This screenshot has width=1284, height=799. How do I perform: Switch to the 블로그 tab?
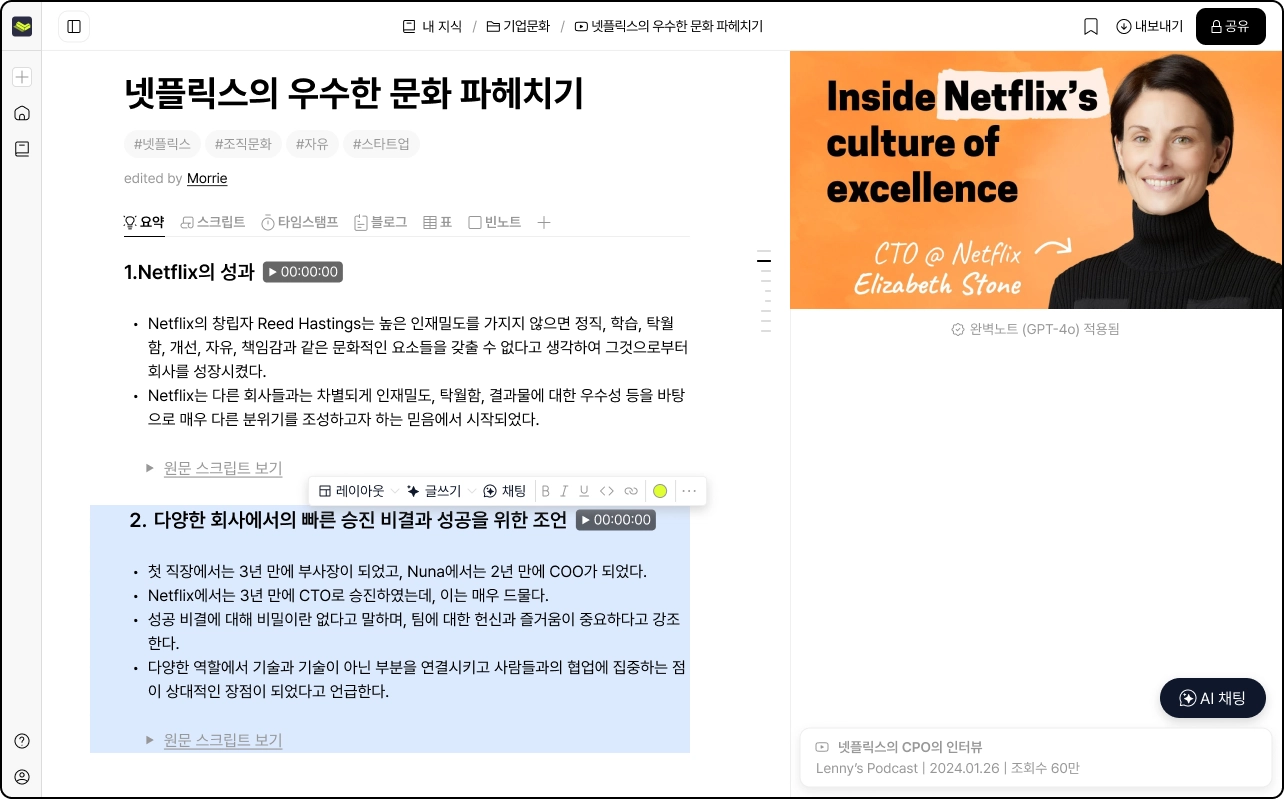[x=381, y=222]
